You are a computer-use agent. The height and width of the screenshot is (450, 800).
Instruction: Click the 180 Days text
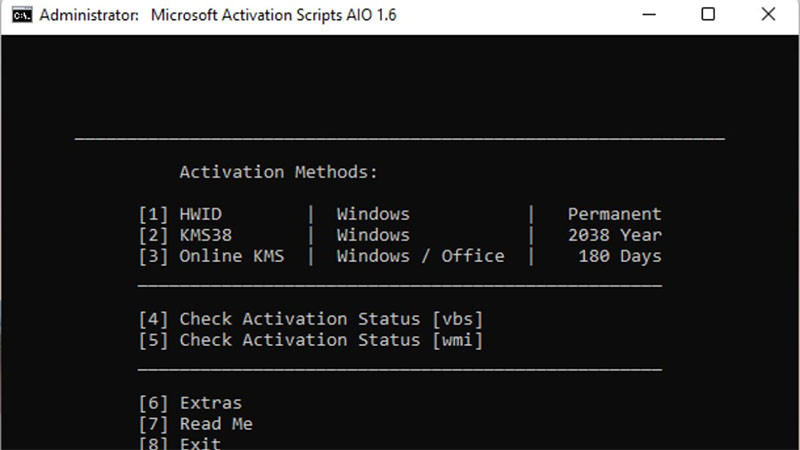click(619, 256)
